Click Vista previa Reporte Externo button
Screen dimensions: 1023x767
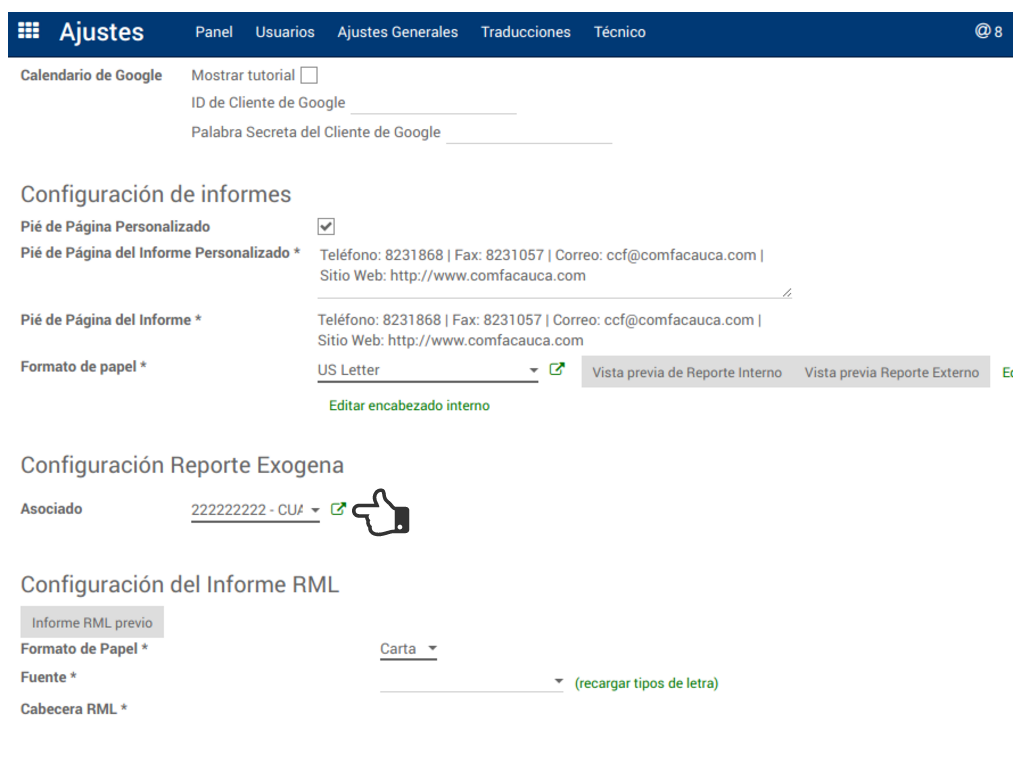click(x=891, y=372)
